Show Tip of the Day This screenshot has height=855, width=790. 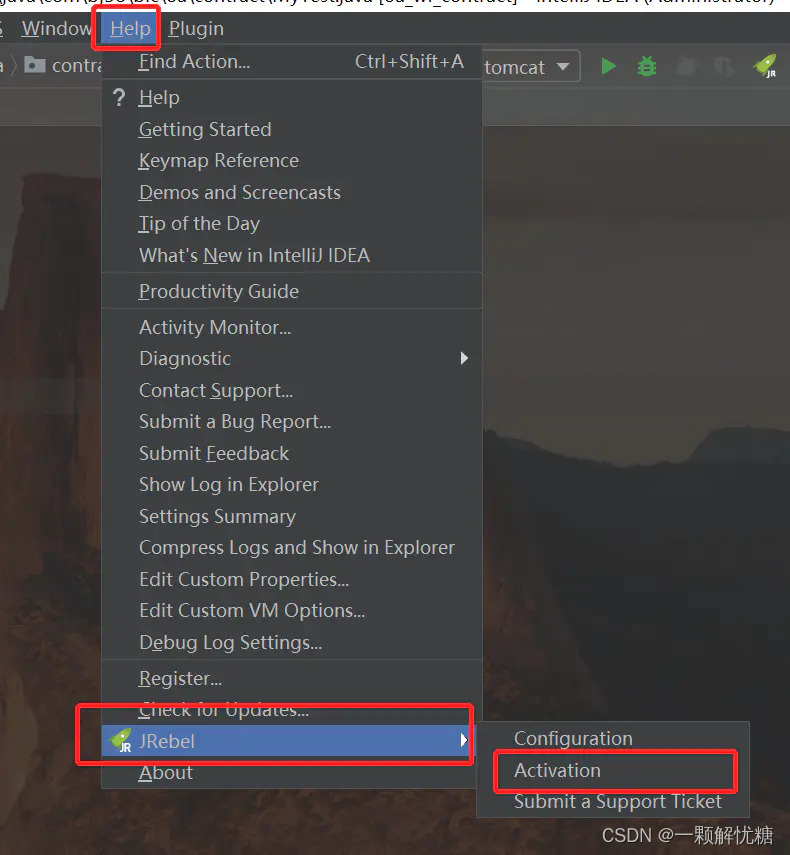[292, 224]
